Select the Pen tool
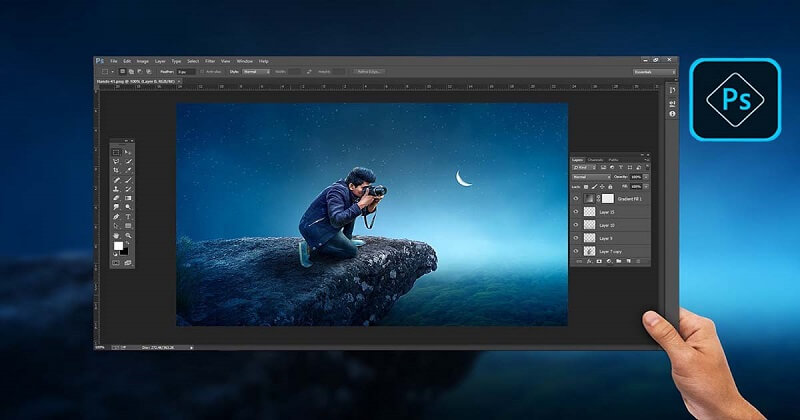 [116, 216]
